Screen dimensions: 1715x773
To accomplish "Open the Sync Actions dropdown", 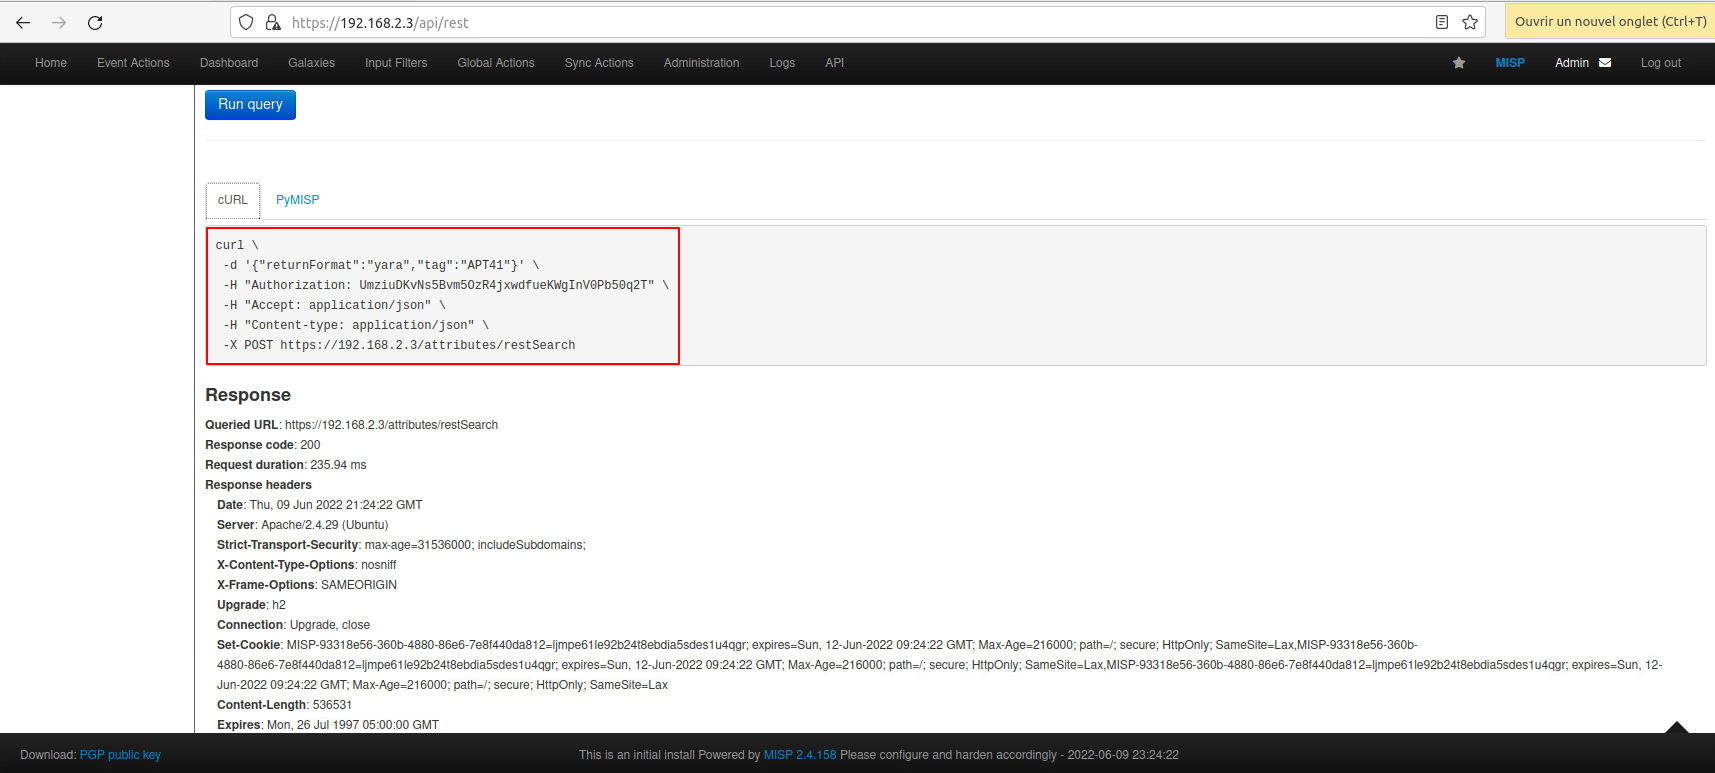I will pyautogui.click(x=598, y=63).
